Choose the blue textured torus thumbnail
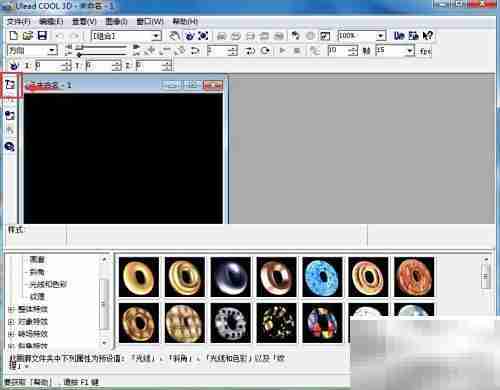The width and height of the screenshot is (500, 390). (x=322, y=276)
